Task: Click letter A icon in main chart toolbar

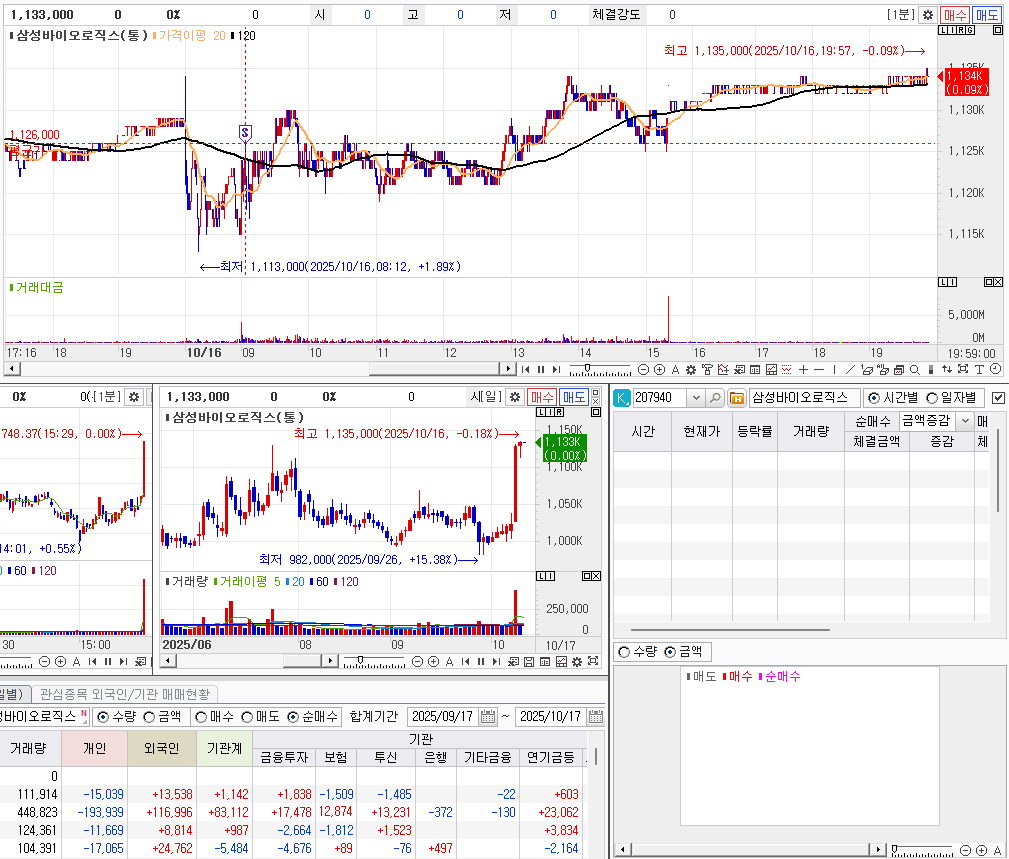Action: tap(675, 369)
